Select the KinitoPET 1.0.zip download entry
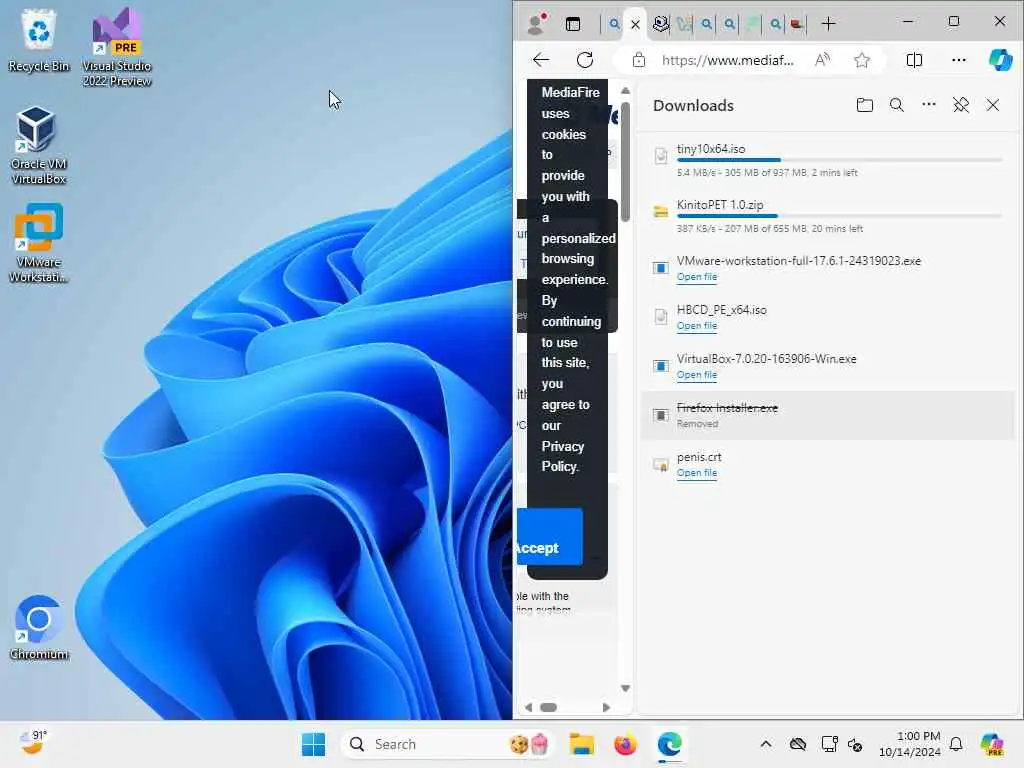The height and width of the screenshot is (768, 1024). 828,216
